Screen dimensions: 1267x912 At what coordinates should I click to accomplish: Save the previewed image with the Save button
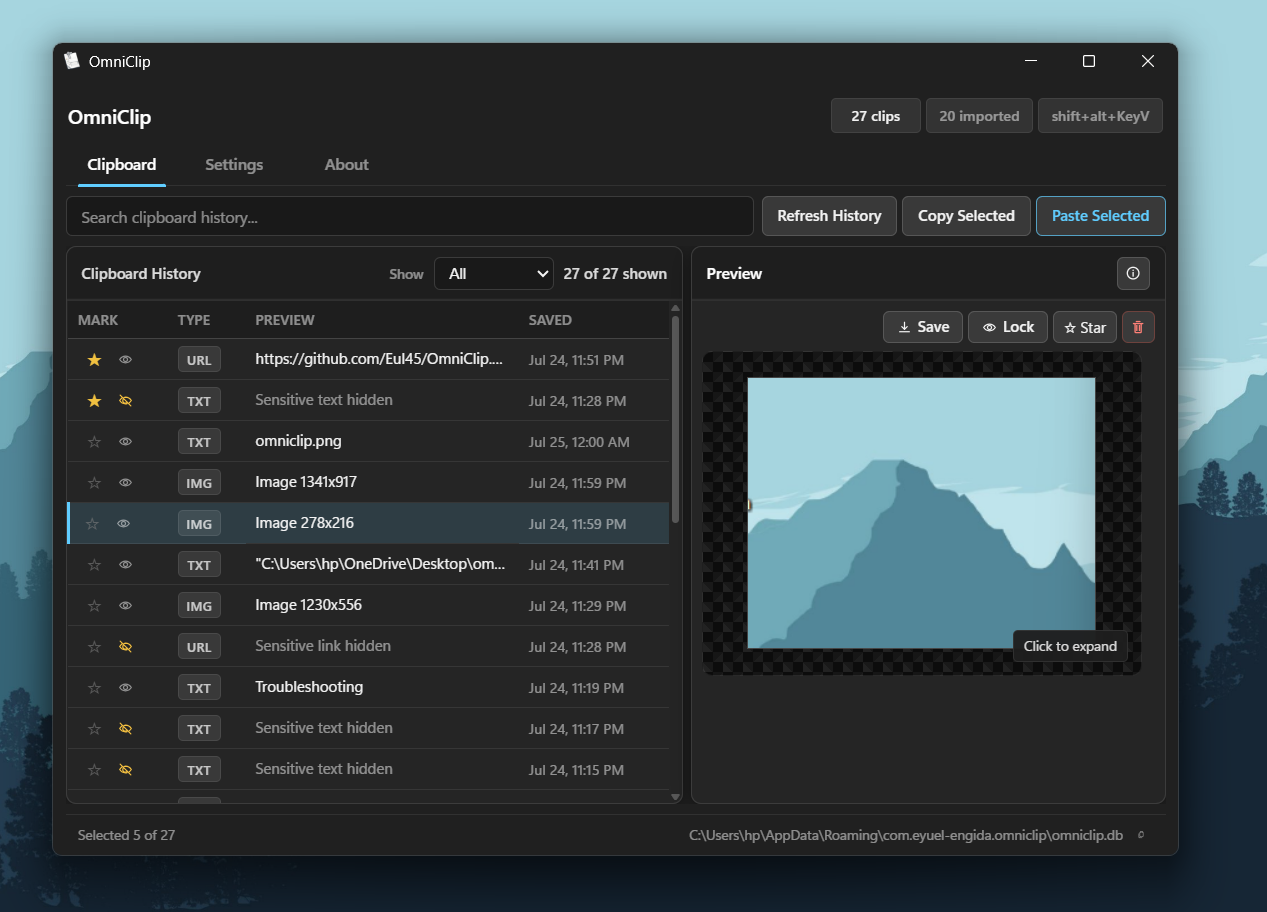pos(923,327)
